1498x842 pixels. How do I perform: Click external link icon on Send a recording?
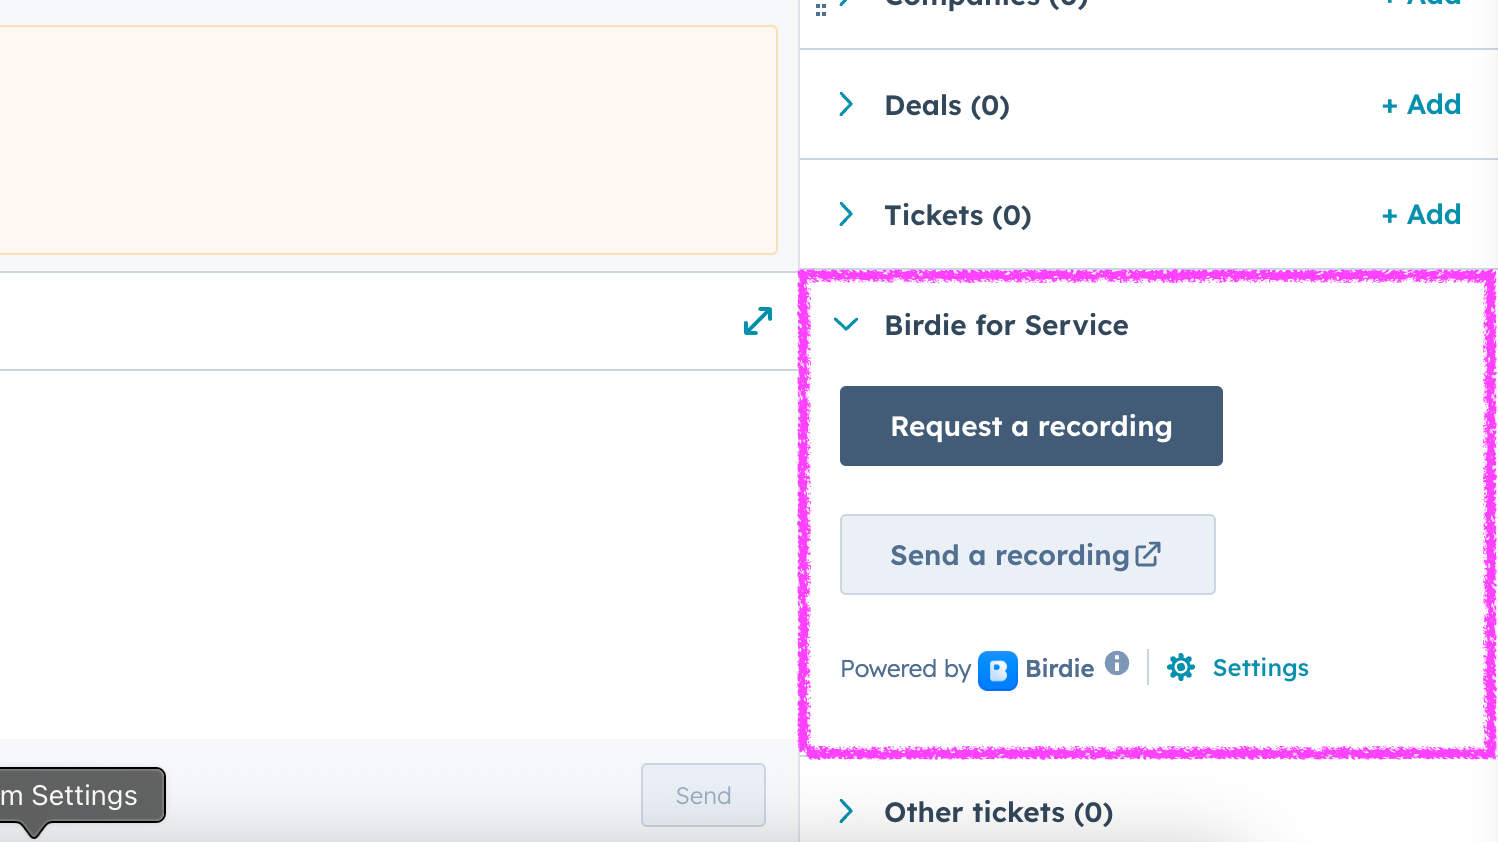tap(1148, 554)
